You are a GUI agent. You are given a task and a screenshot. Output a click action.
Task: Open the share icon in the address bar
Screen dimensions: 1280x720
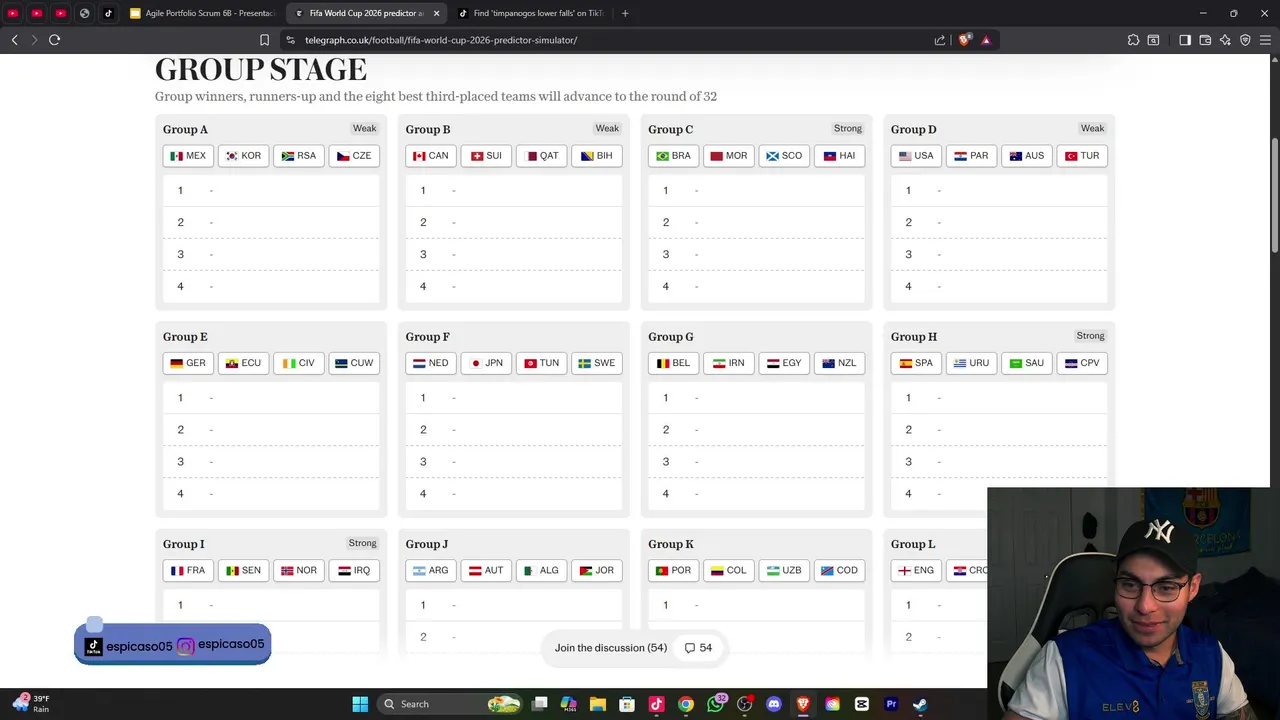[x=940, y=40]
